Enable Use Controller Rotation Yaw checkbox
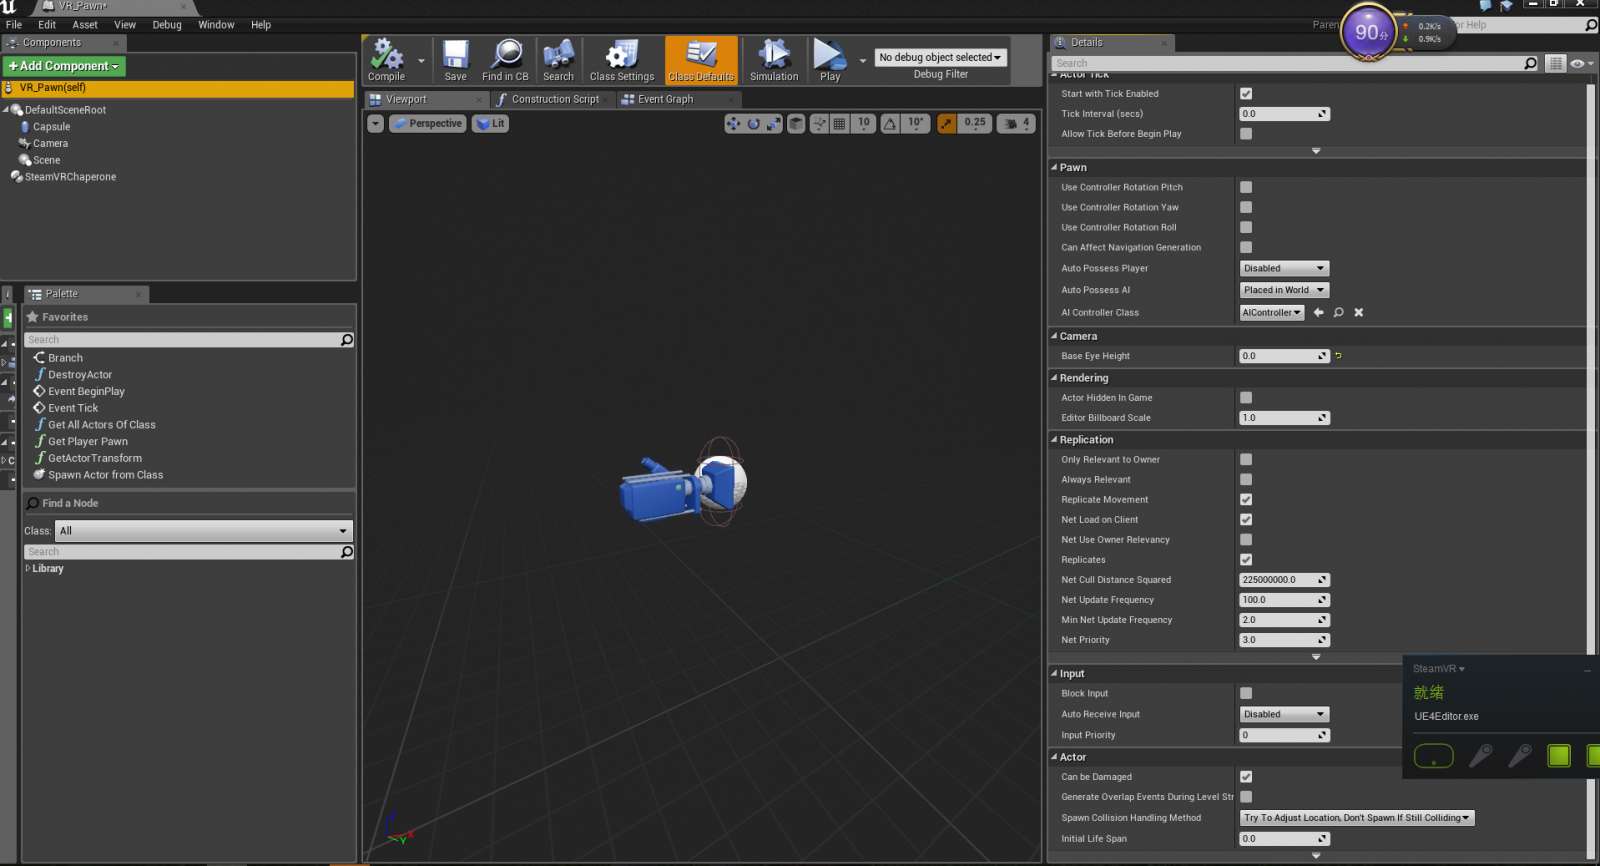The height and width of the screenshot is (866, 1600). pos(1246,208)
